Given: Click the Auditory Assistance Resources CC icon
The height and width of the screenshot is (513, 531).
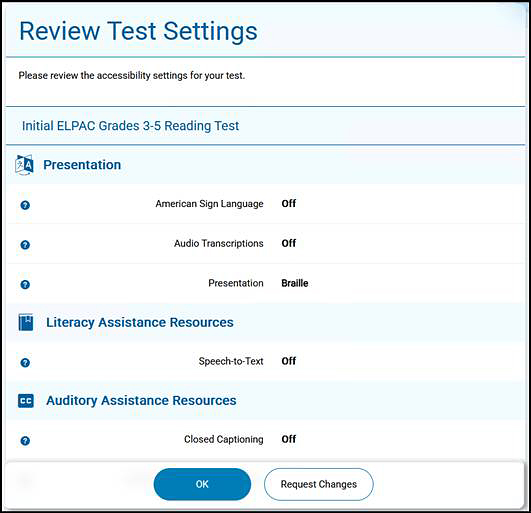Looking at the screenshot, I should click(26, 401).
